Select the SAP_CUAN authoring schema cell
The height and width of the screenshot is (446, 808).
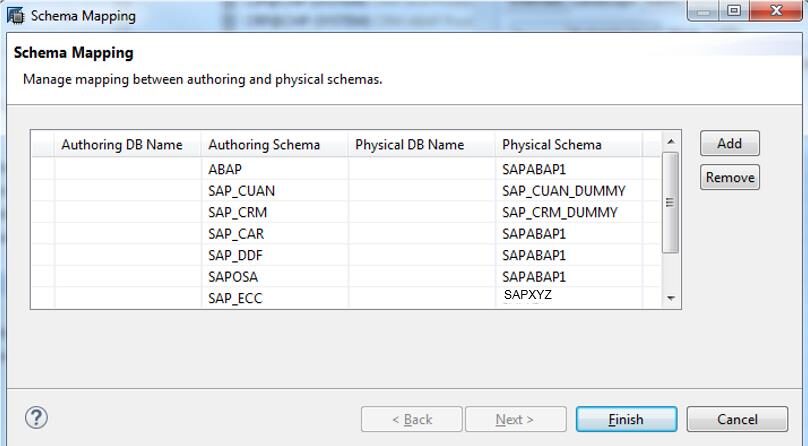241,191
